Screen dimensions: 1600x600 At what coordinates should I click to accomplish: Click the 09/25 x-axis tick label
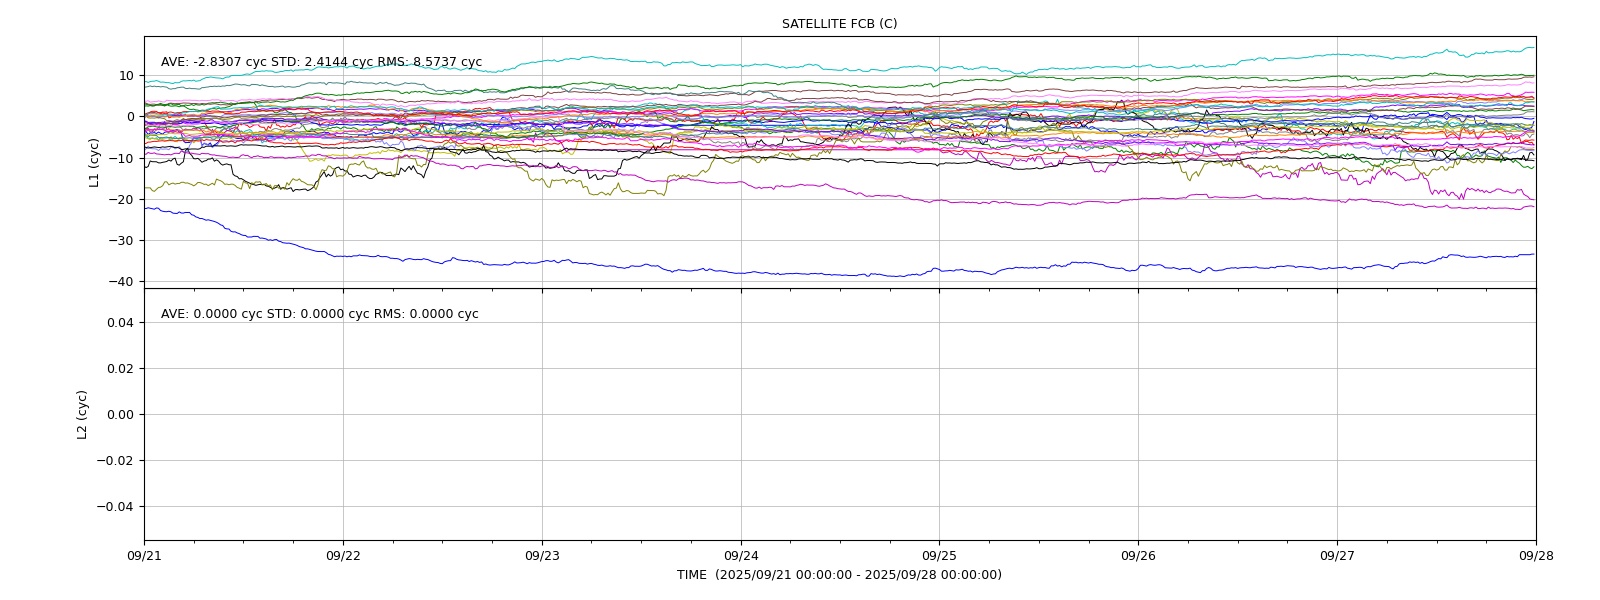939,556
